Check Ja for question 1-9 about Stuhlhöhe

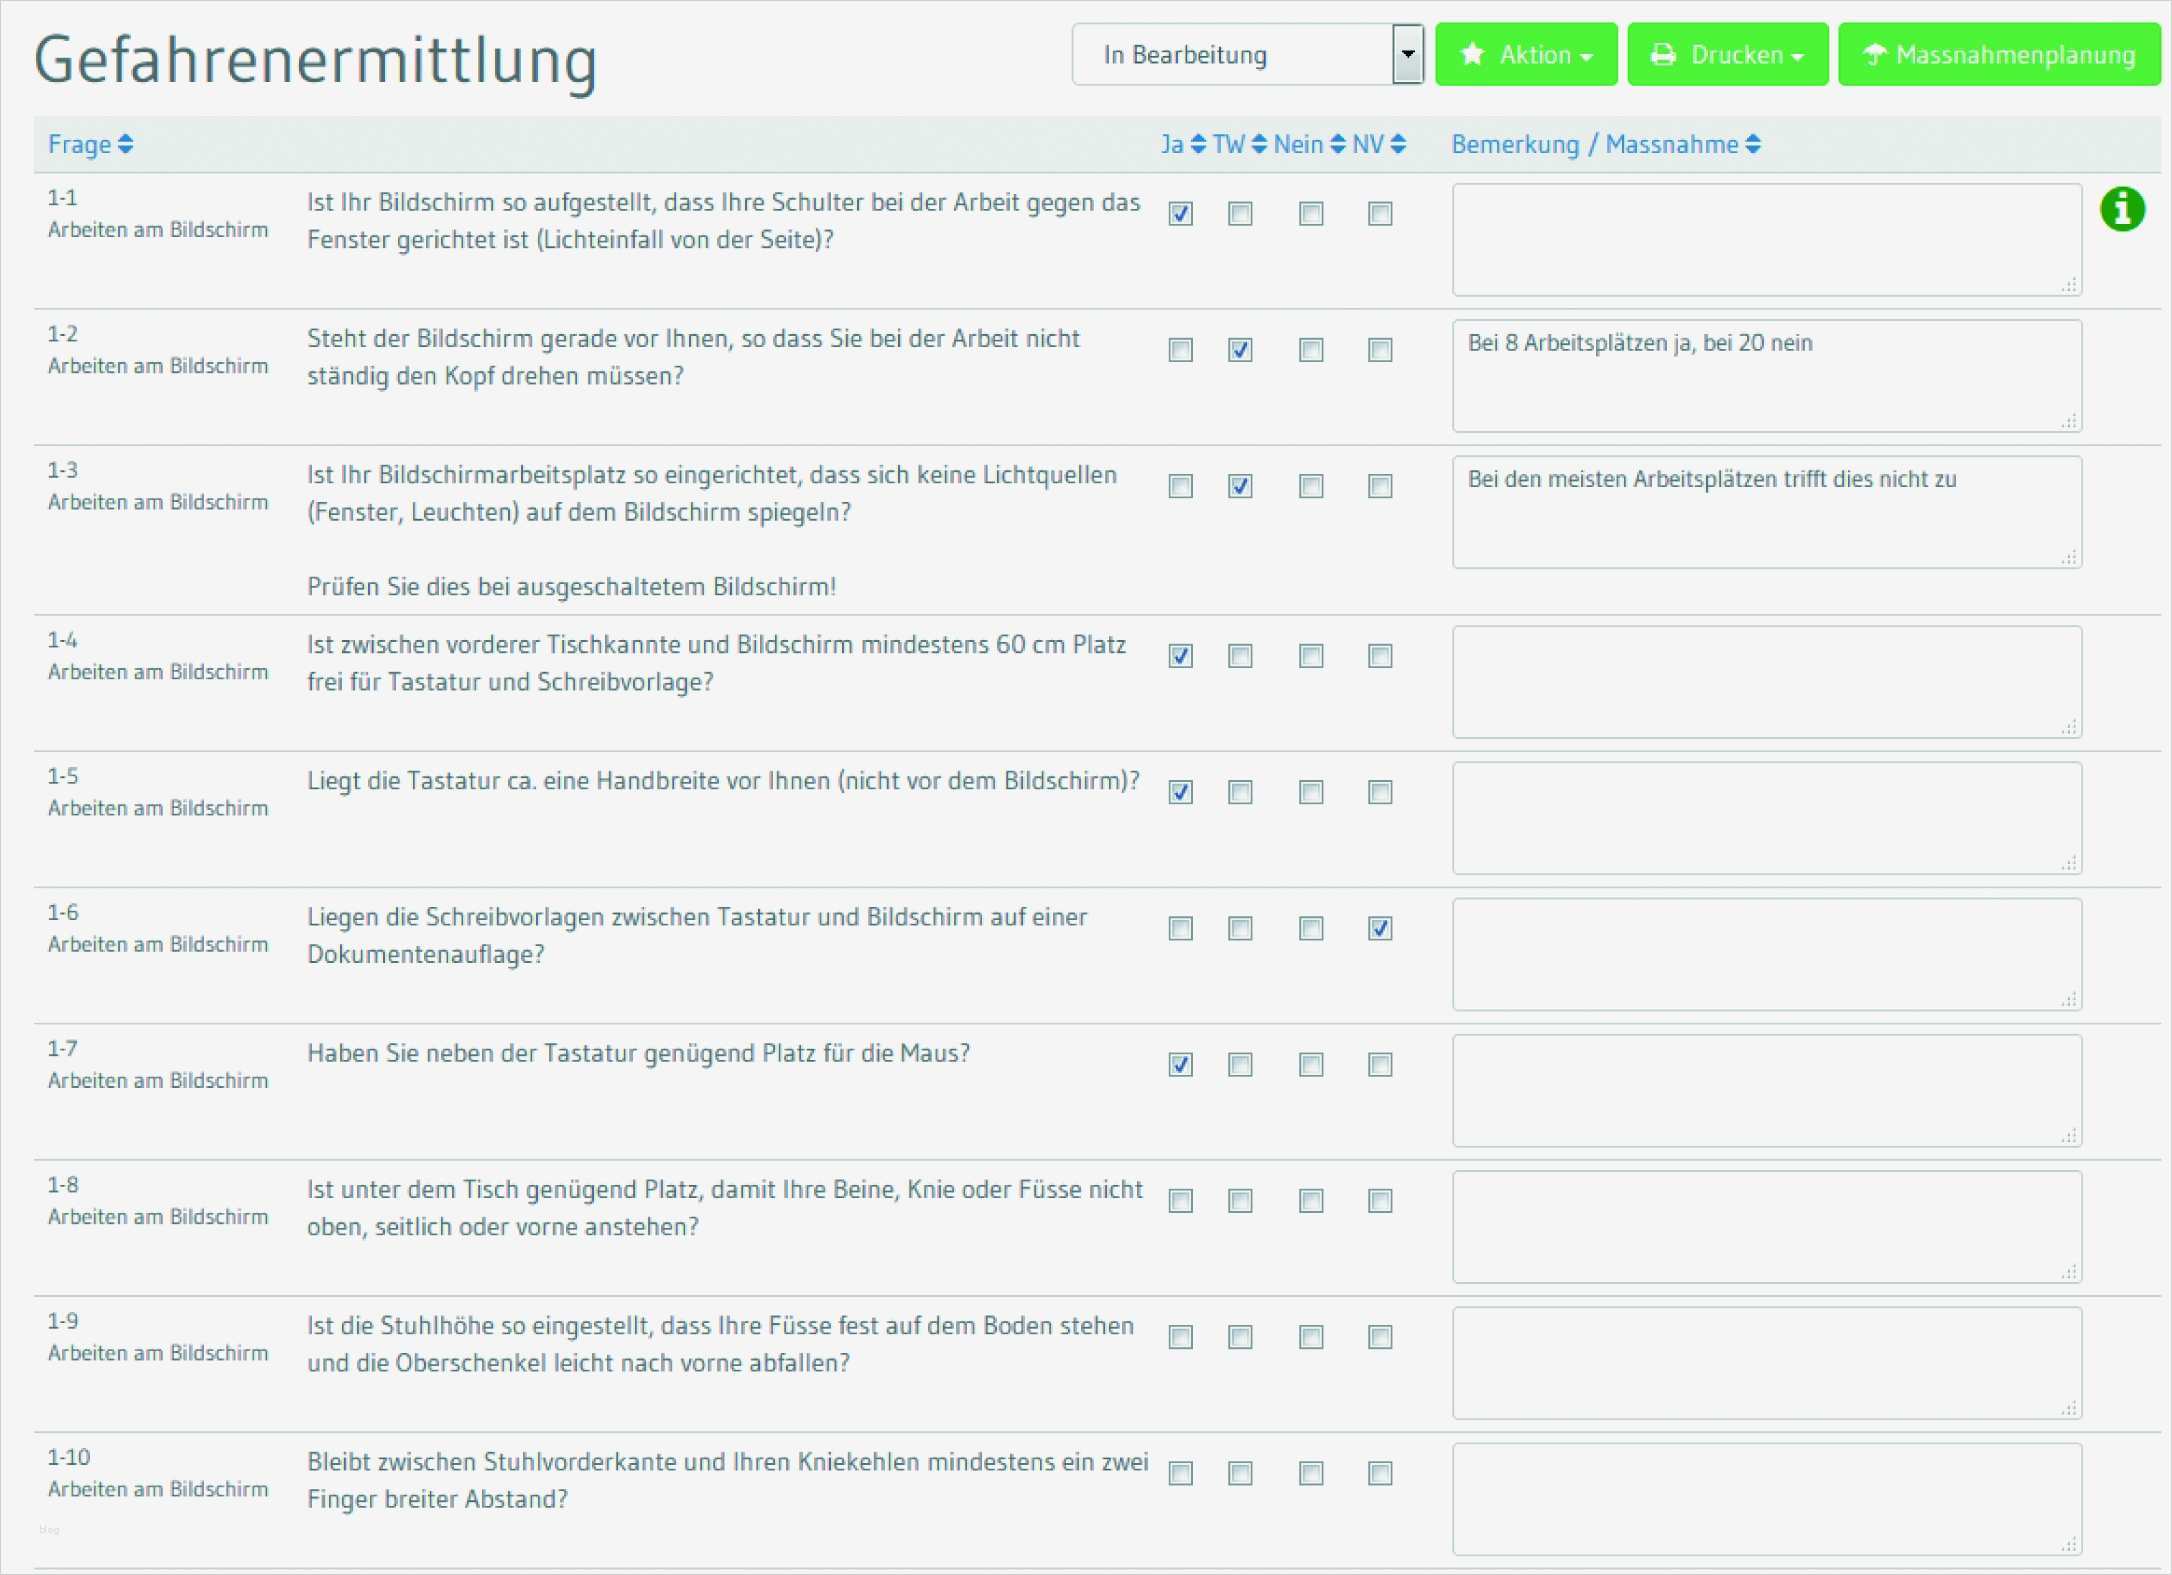tap(1181, 1338)
